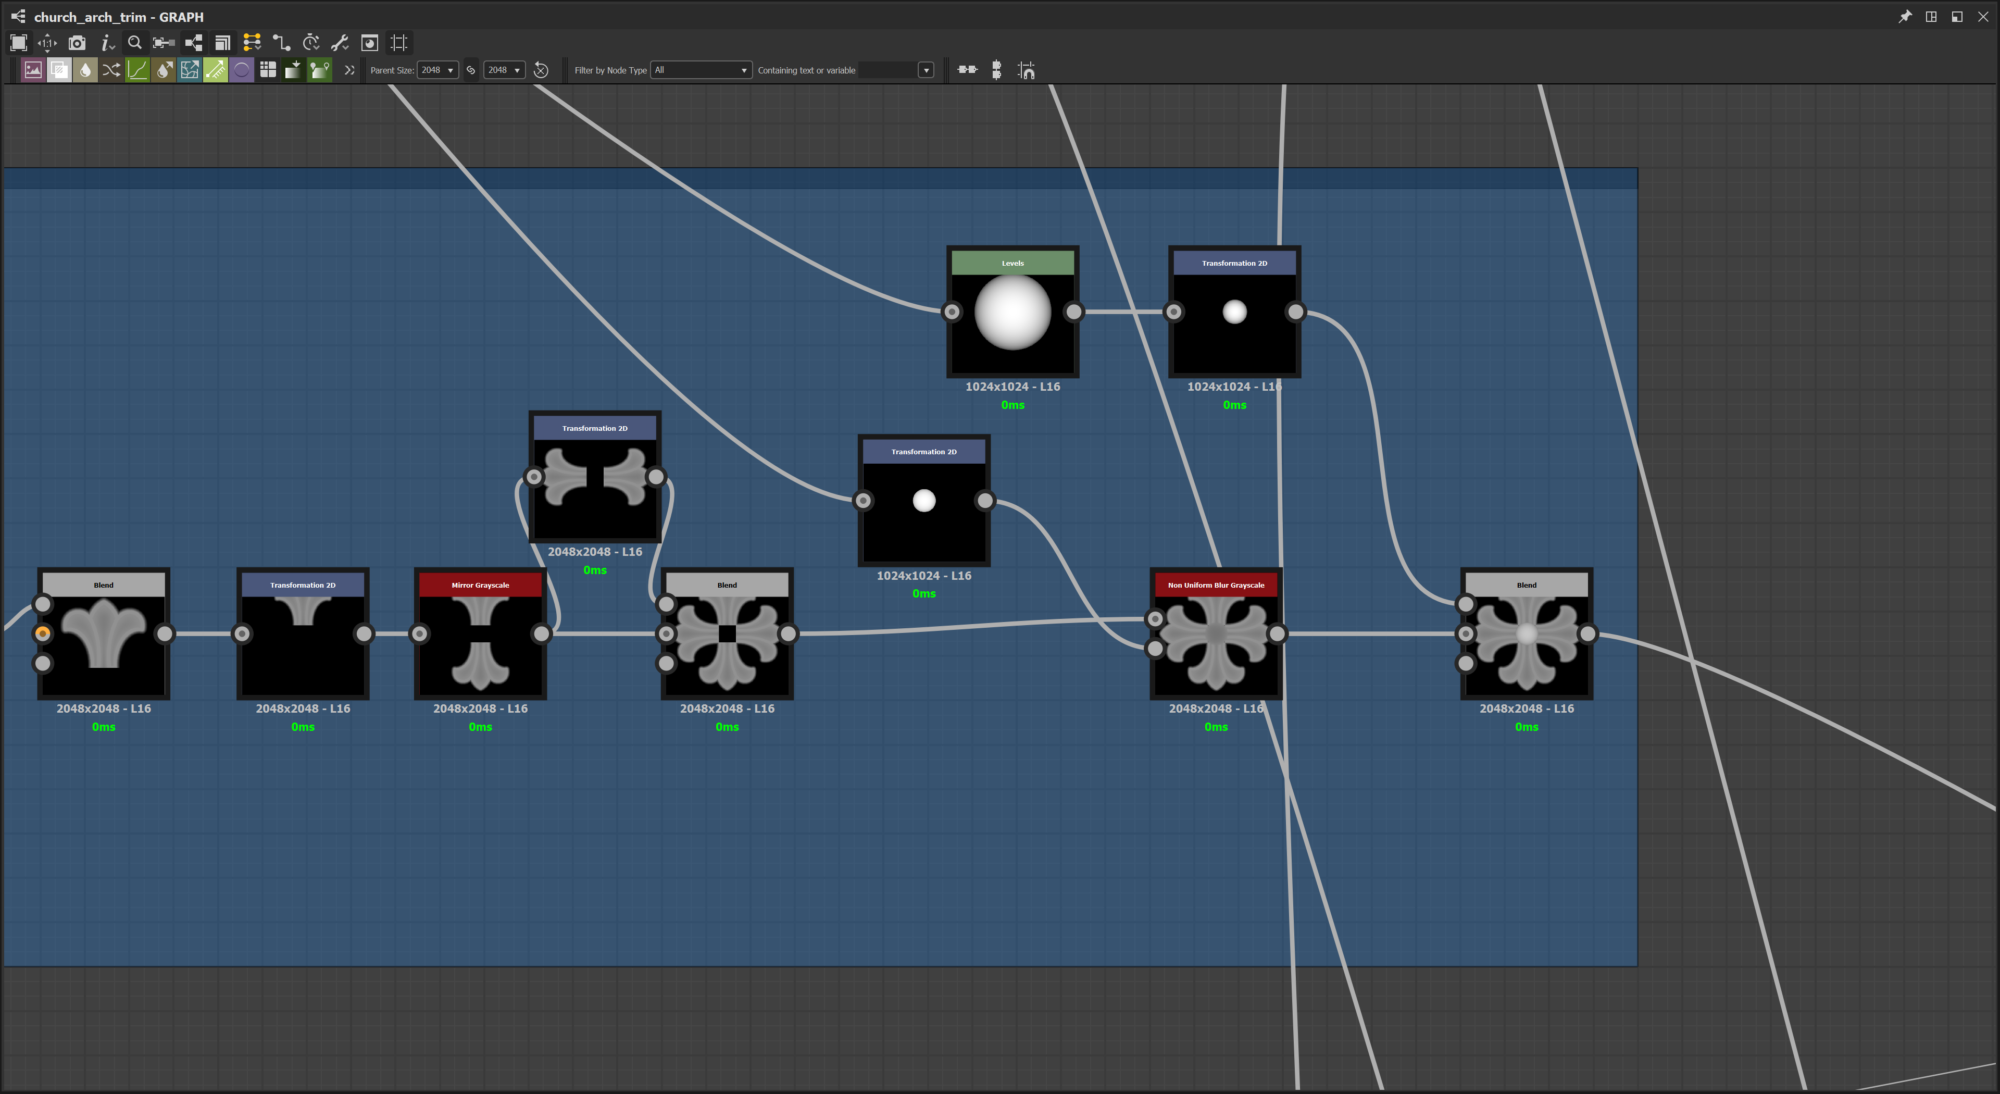Click the Containing text or variable field

[x=887, y=70]
